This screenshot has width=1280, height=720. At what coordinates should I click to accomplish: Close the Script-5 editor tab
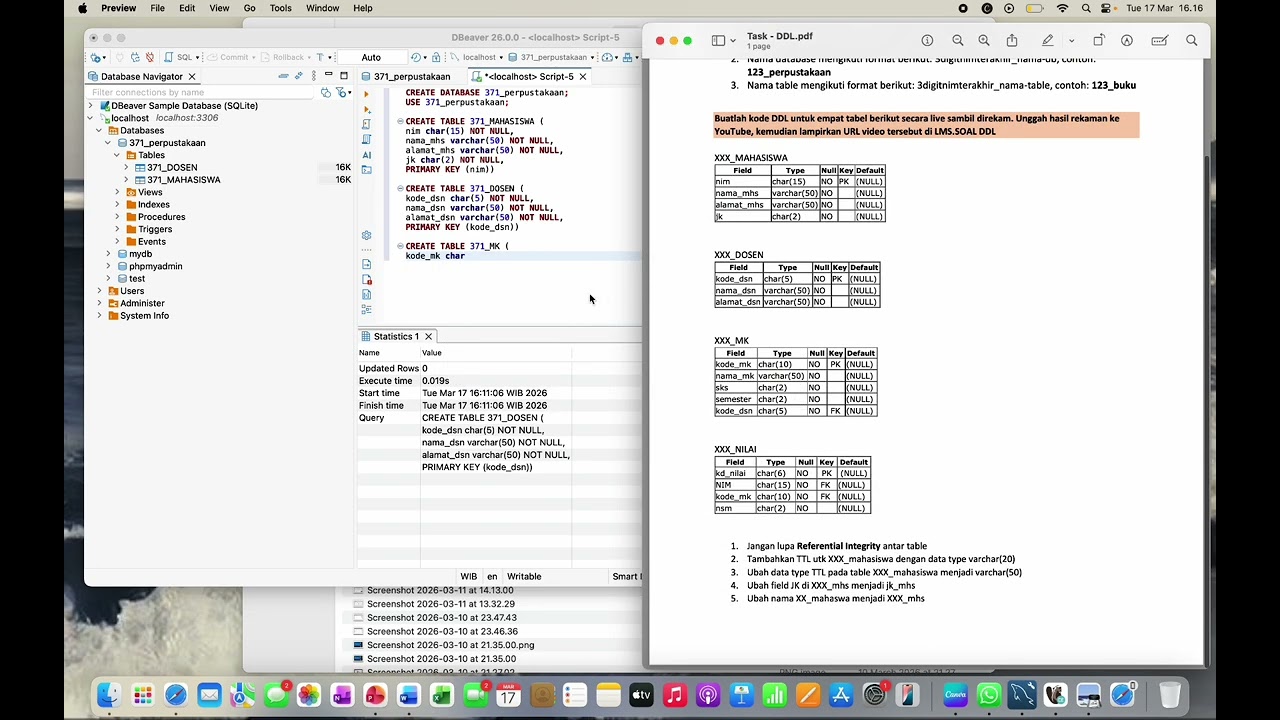pos(583,76)
